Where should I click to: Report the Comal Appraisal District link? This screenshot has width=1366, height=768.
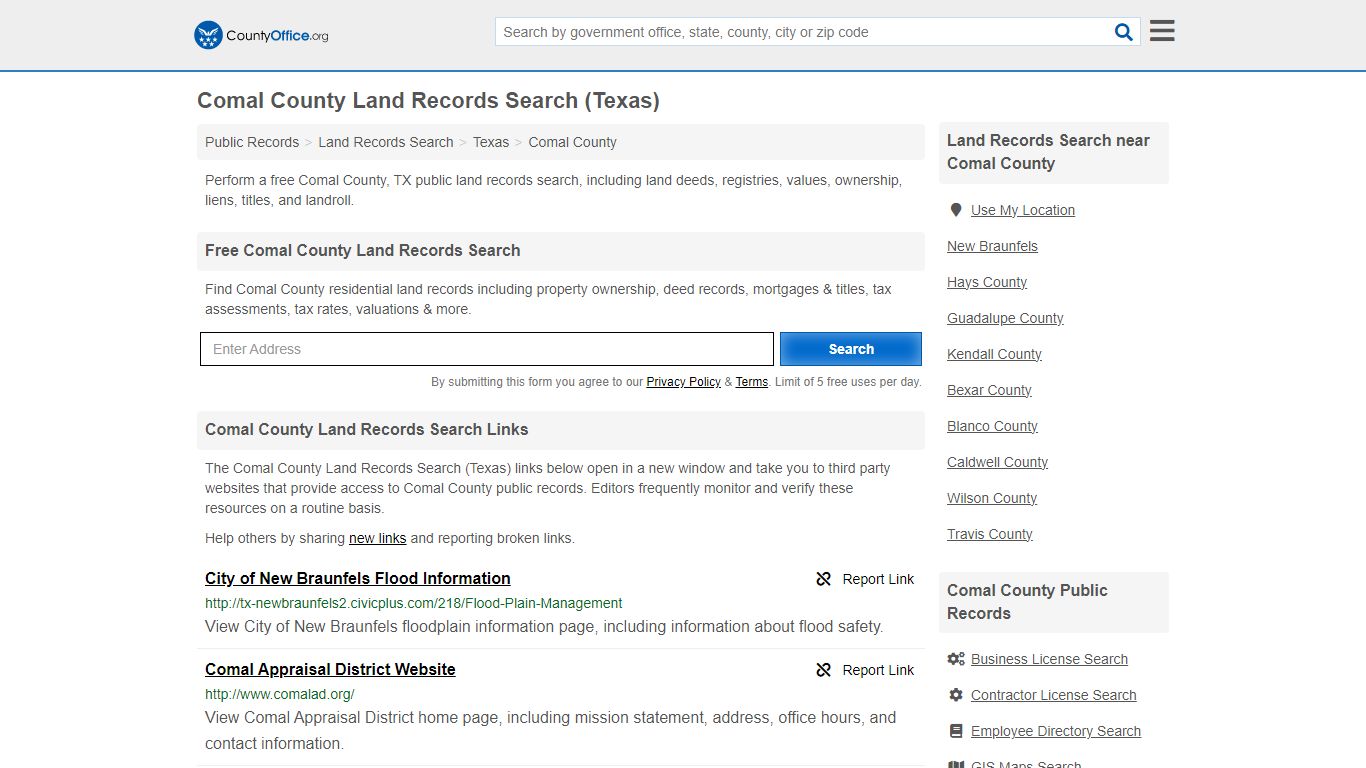pos(865,670)
